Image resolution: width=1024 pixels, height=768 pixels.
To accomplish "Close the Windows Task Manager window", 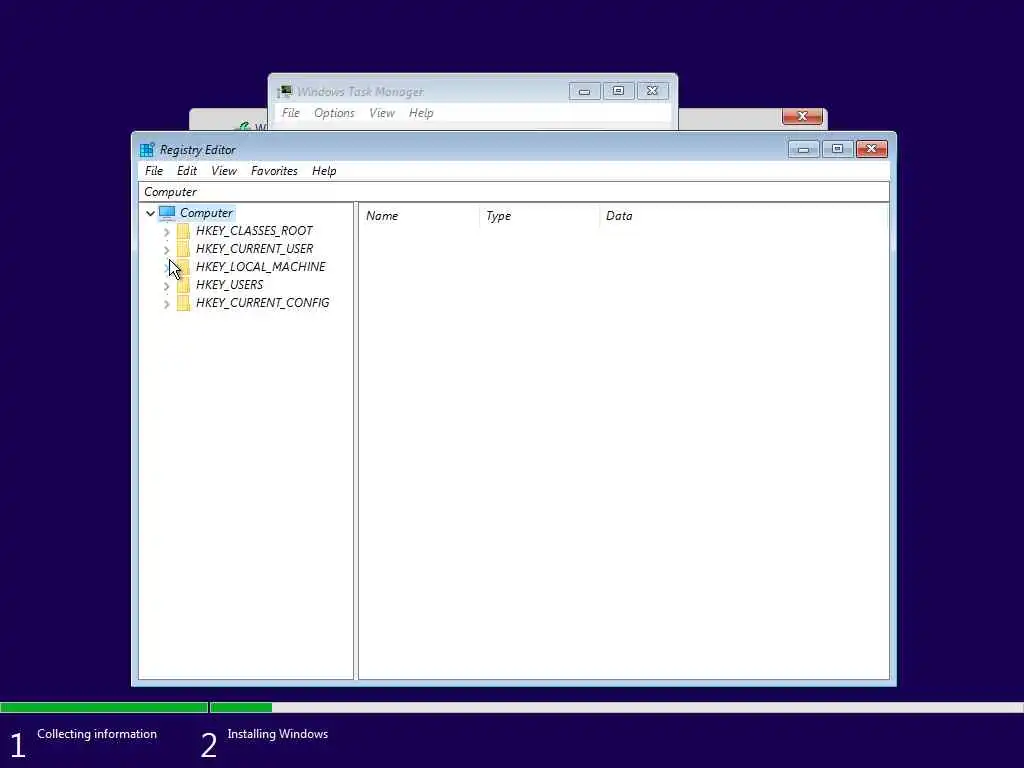I will tap(652, 91).
